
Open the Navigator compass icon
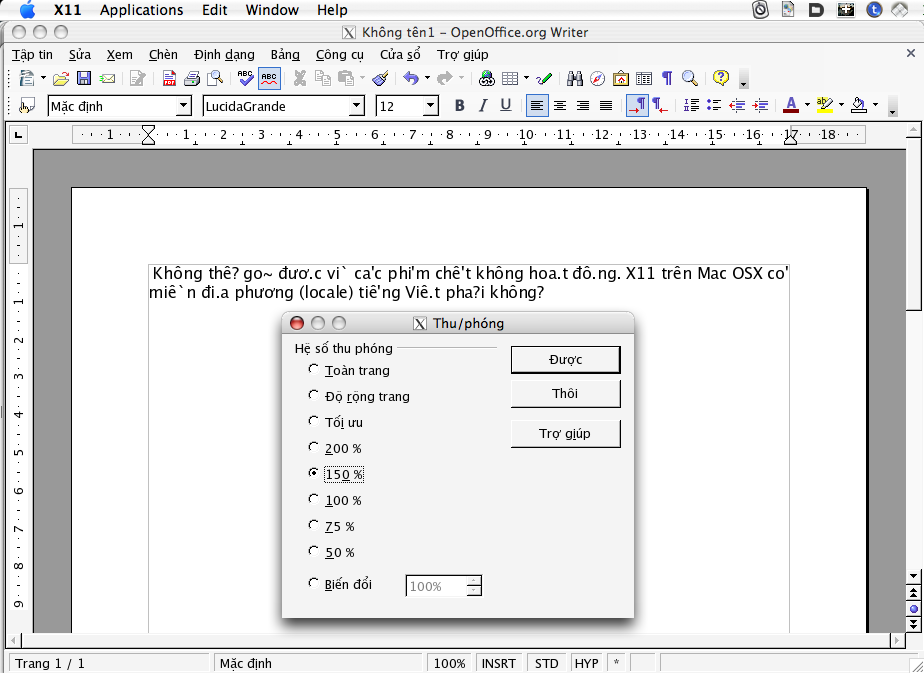(x=598, y=78)
